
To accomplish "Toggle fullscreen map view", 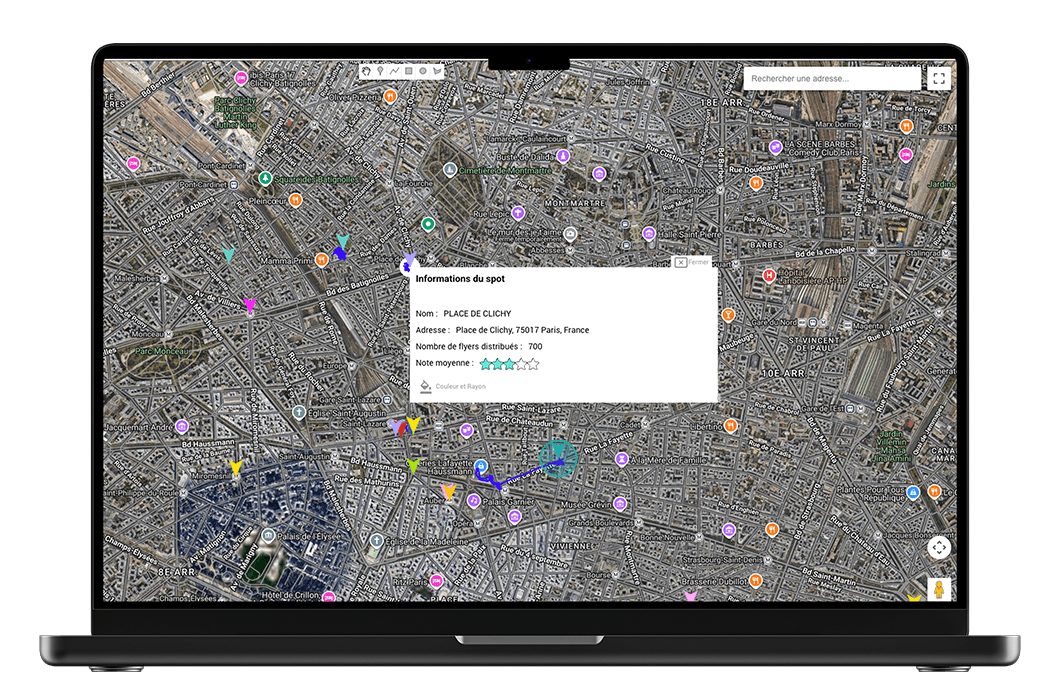I will pyautogui.click(x=938, y=78).
